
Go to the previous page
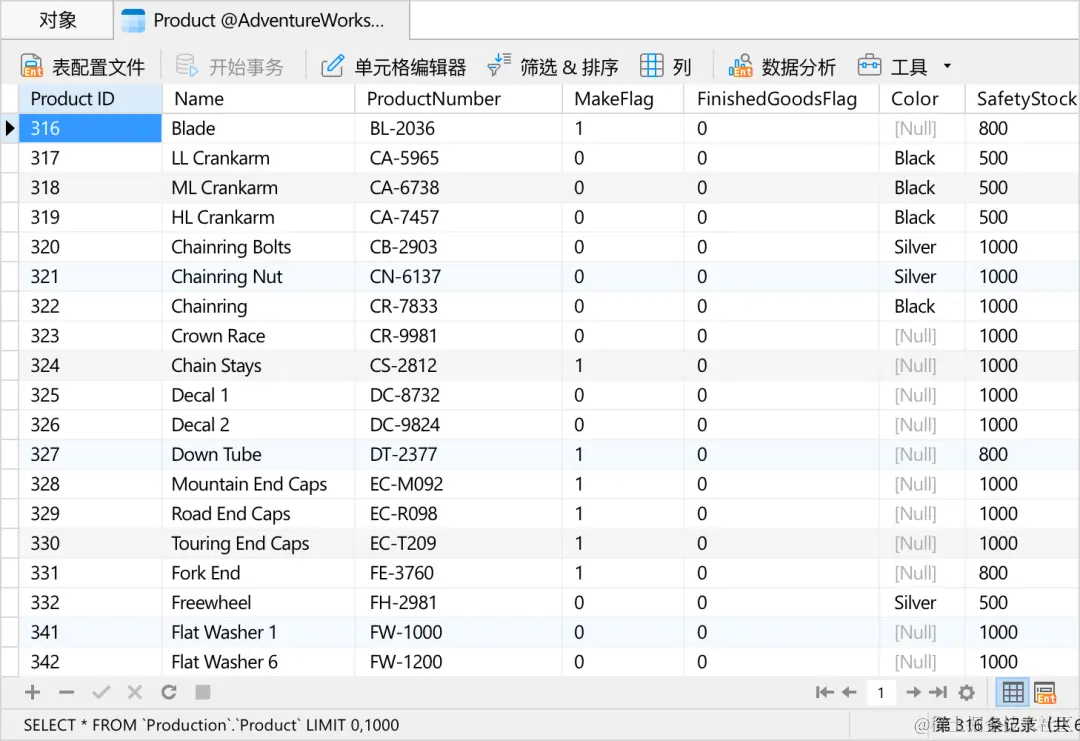pyautogui.click(x=849, y=692)
